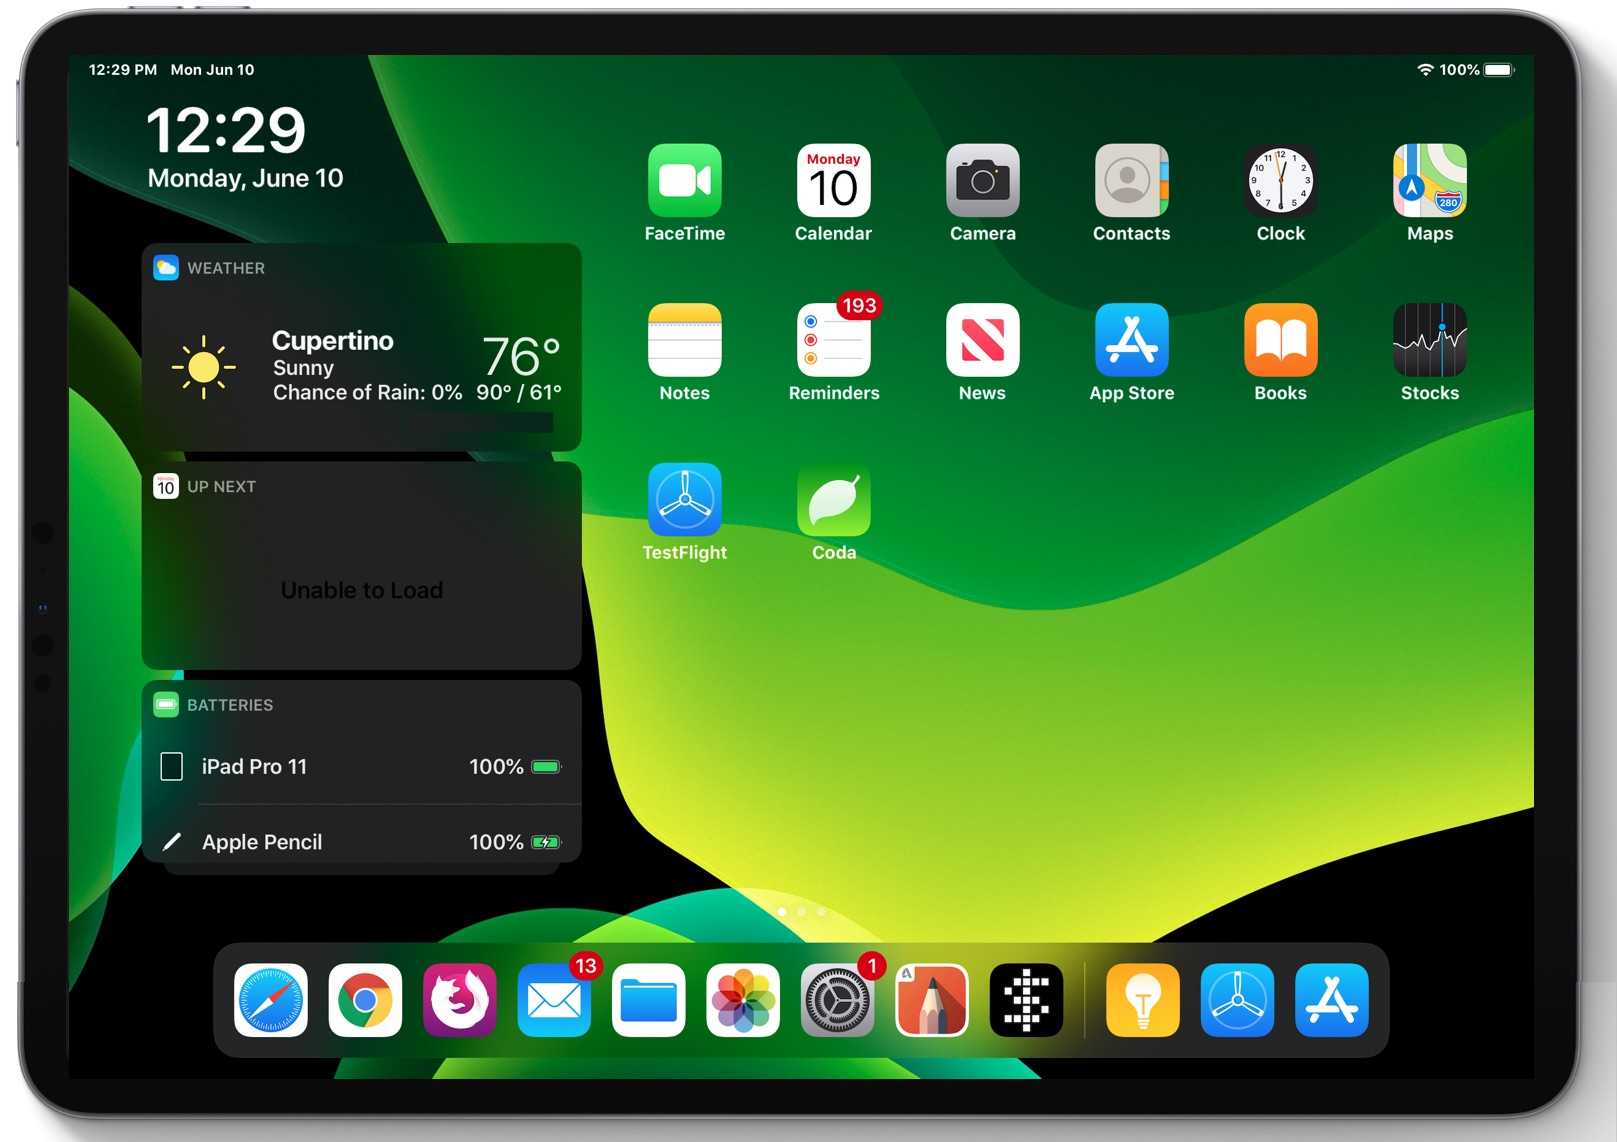
Task: Open Settings with 1 badge
Action: coord(837,1000)
